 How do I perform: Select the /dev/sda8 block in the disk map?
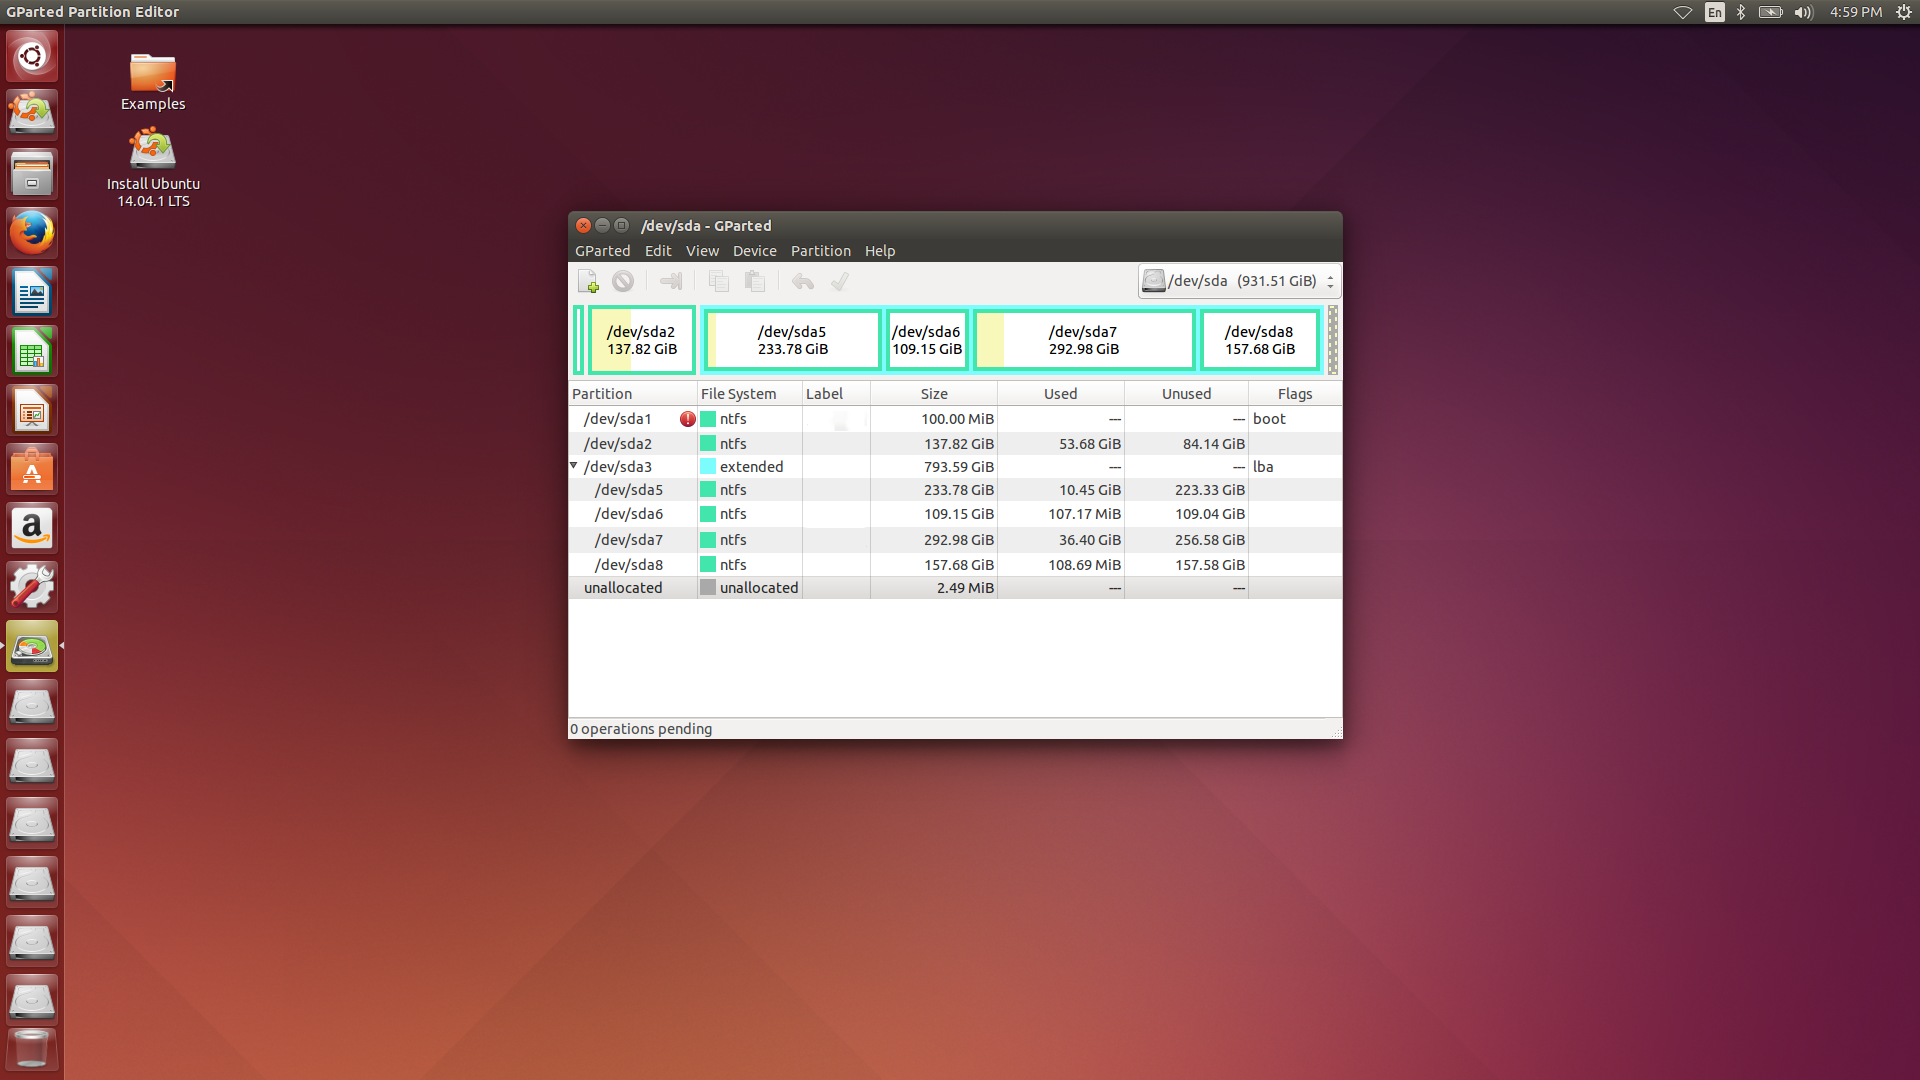1260,340
